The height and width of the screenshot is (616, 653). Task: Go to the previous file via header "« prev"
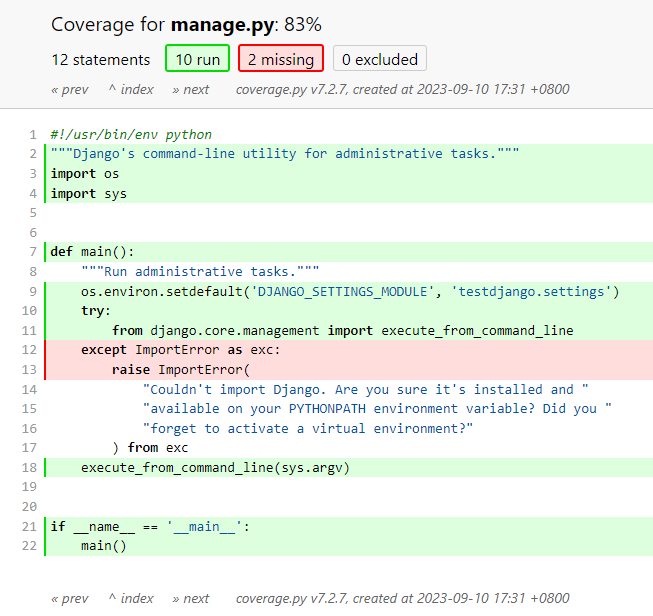[70, 89]
